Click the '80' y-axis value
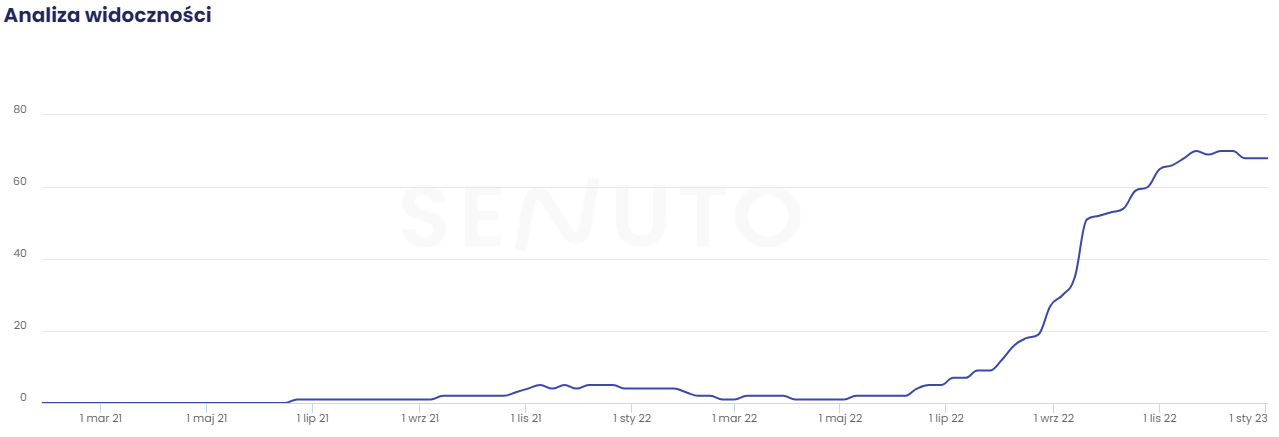Viewport: 1279px width, 437px height. 19,110
